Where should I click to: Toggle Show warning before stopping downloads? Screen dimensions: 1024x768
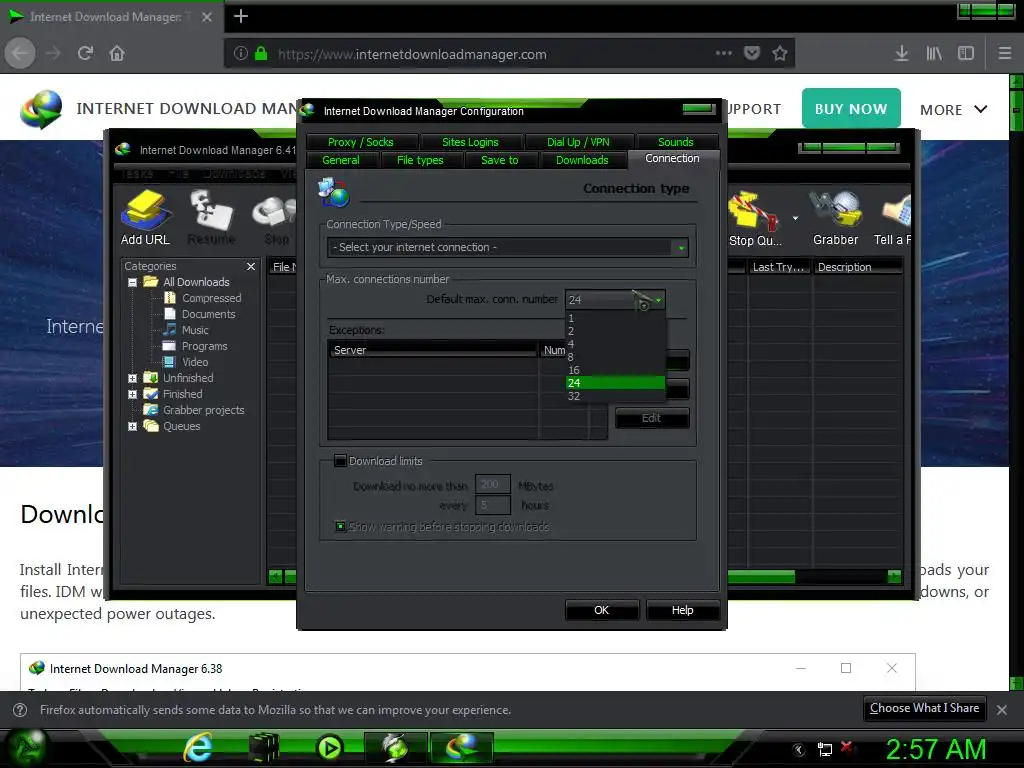(x=340, y=526)
